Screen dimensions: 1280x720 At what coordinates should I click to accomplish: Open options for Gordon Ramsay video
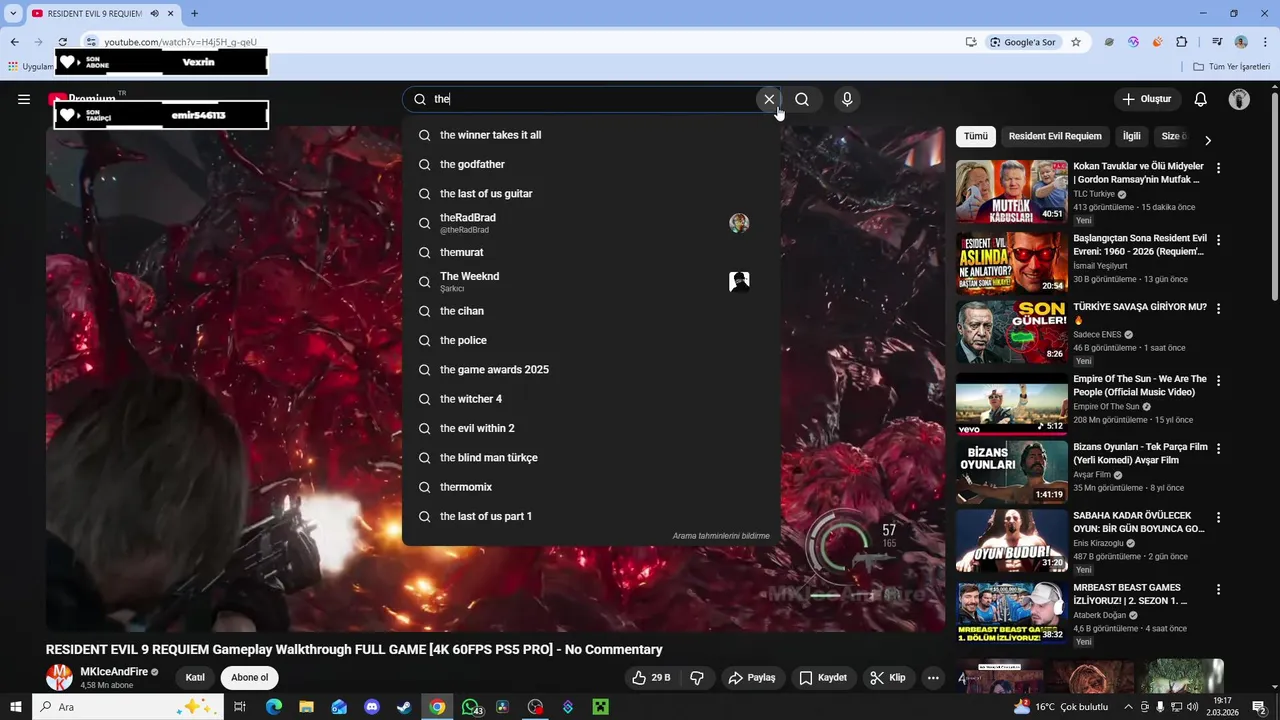pyautogui.click(x=1218, y=168)
